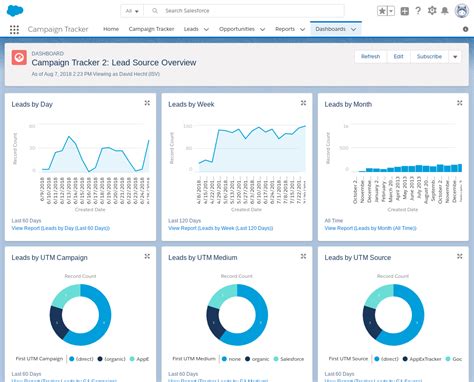Click the (direct) legend swatch in UTM Campaign
Viewport: 474px width, 382px height.
pyautogui.click(x=72, y=359)
